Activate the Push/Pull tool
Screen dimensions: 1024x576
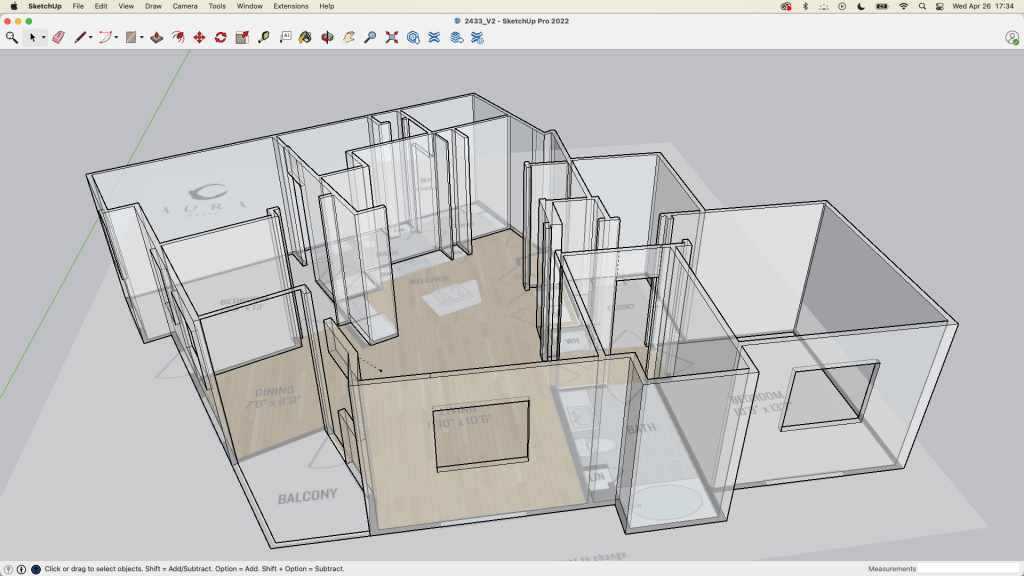(x=155, y=37)
